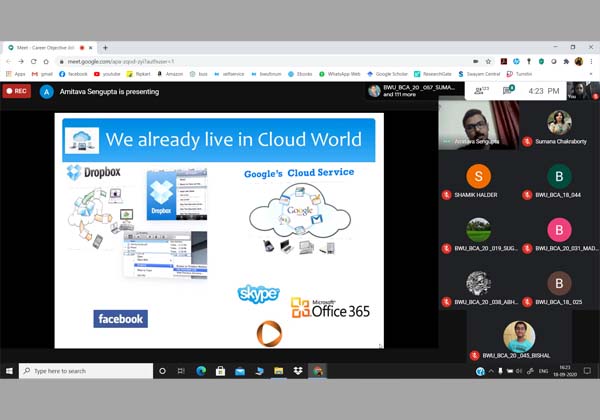
Task: Open the Turnitin bookmark
Action: click(519, 74)
